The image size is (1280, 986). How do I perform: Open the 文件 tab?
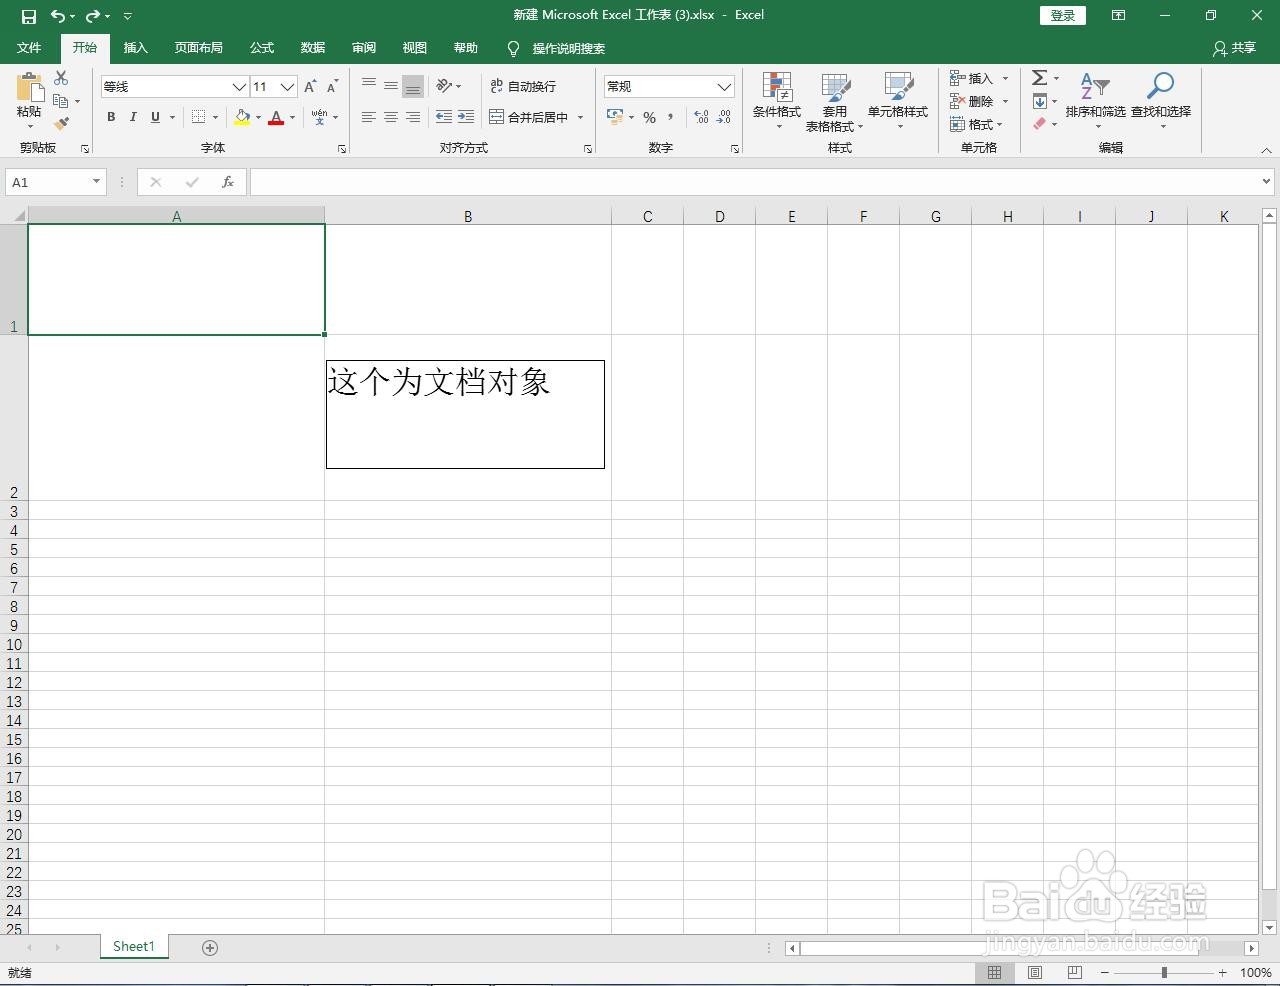coord(29,48)
